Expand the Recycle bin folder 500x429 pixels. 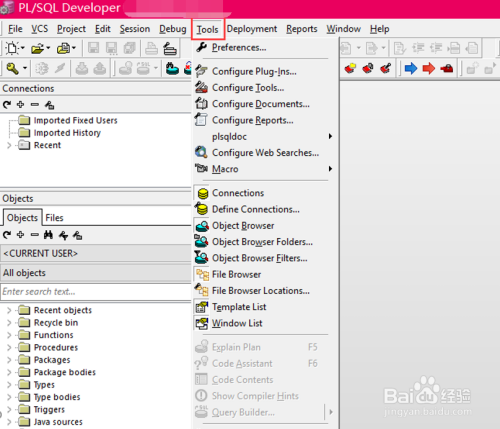pos(9,323)
